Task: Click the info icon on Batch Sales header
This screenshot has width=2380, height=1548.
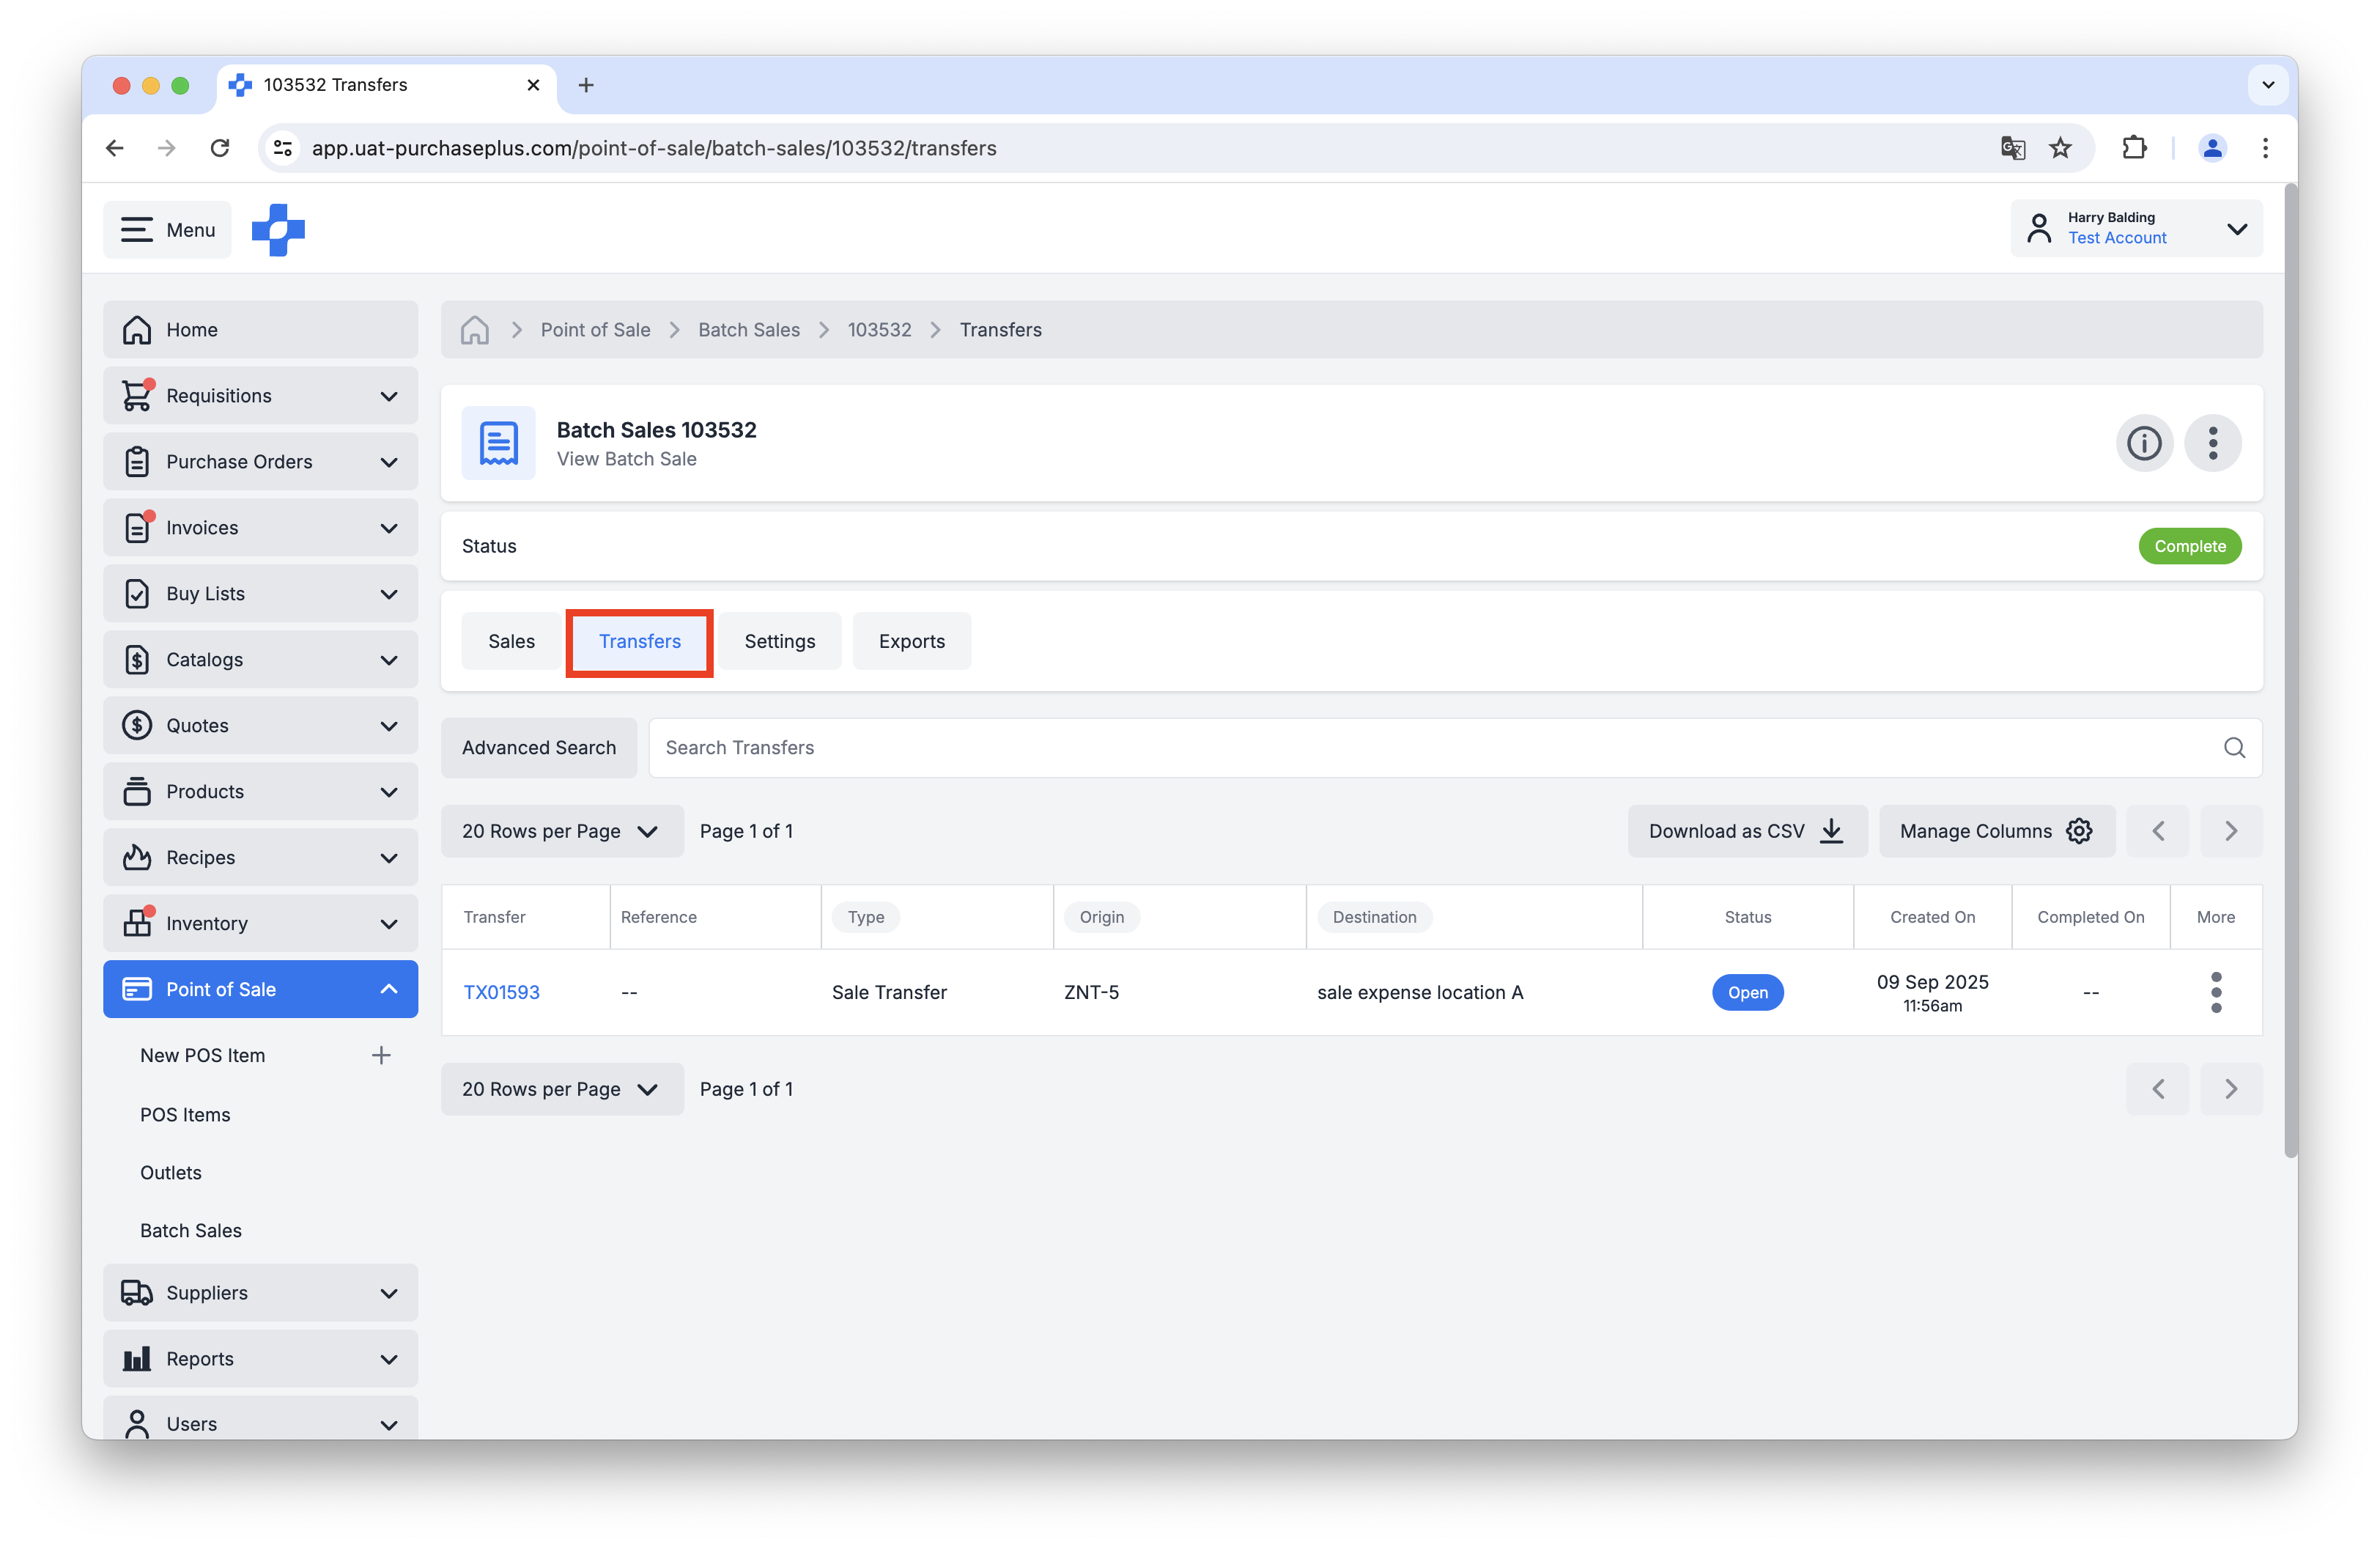Action: [x=2143, y=443]
